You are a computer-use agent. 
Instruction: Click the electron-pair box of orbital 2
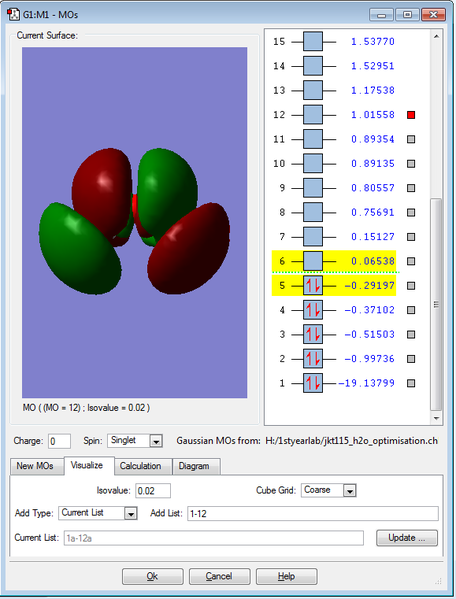[313, 359]
